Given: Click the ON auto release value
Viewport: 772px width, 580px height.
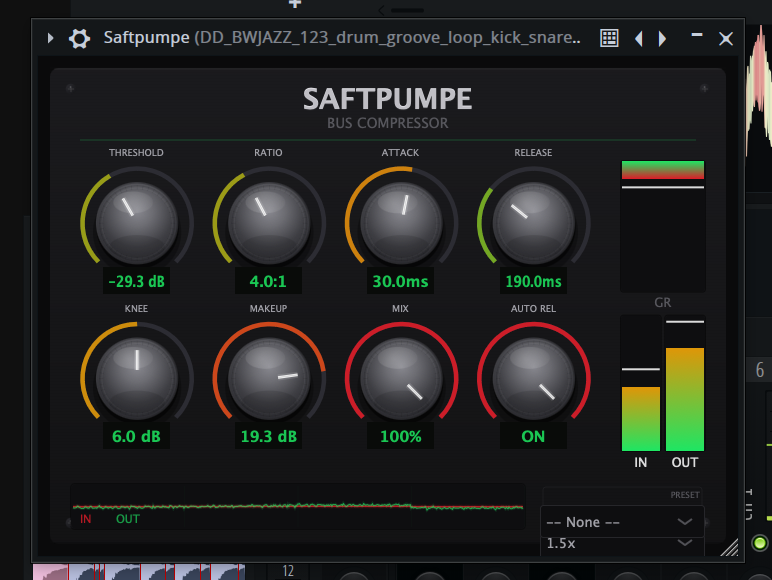Looking at the screenshot, I should (533, 436).
